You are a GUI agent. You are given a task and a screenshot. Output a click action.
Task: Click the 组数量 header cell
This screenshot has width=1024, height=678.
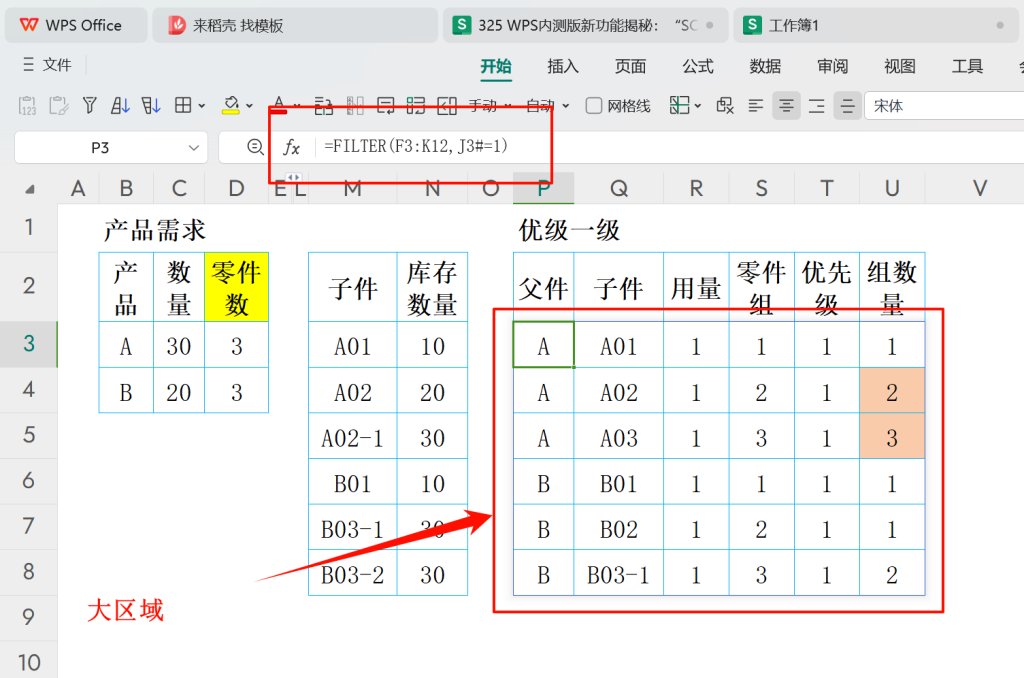click(x=892, y=287)
